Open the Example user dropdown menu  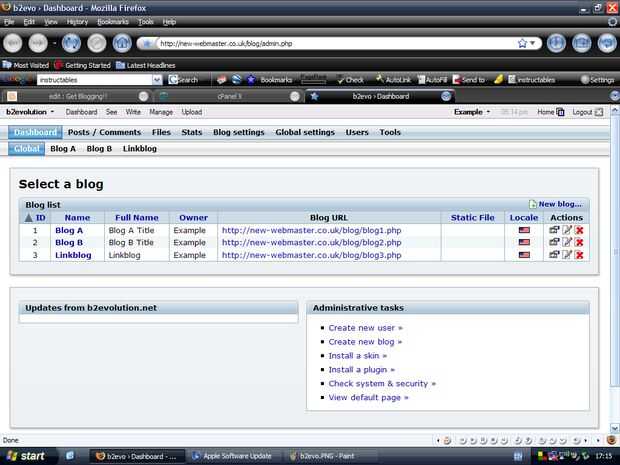472,112
